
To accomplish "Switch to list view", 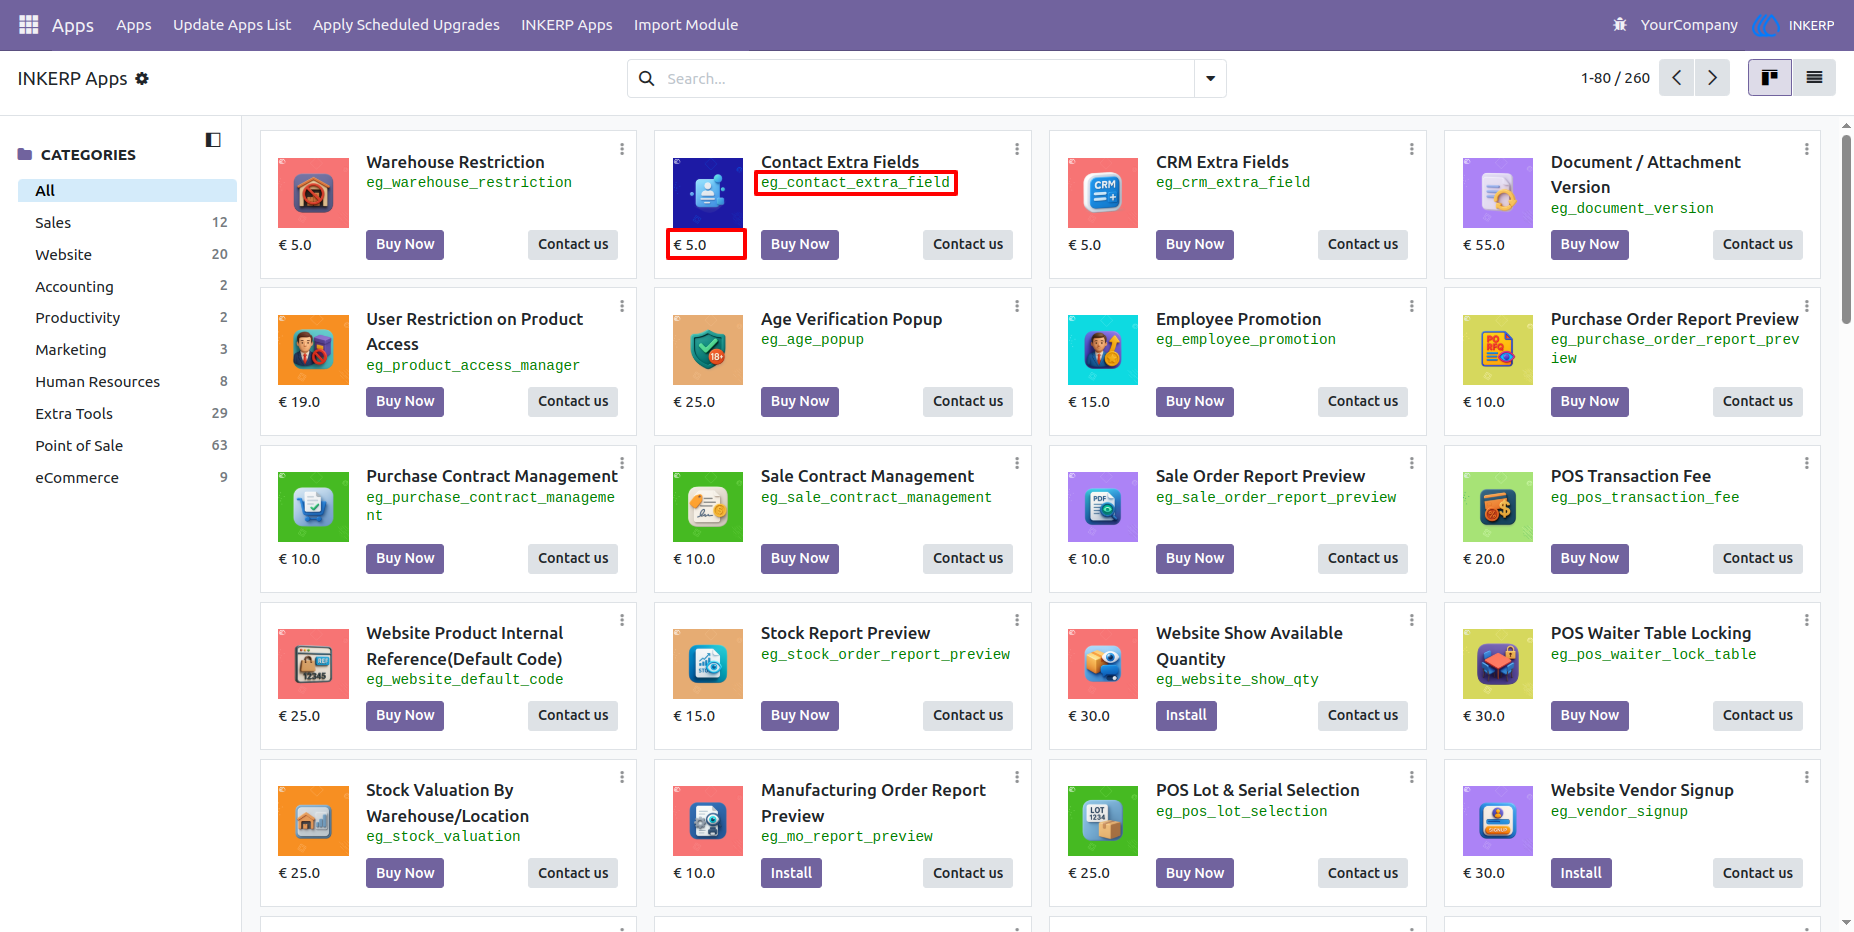I will 1814,78.
